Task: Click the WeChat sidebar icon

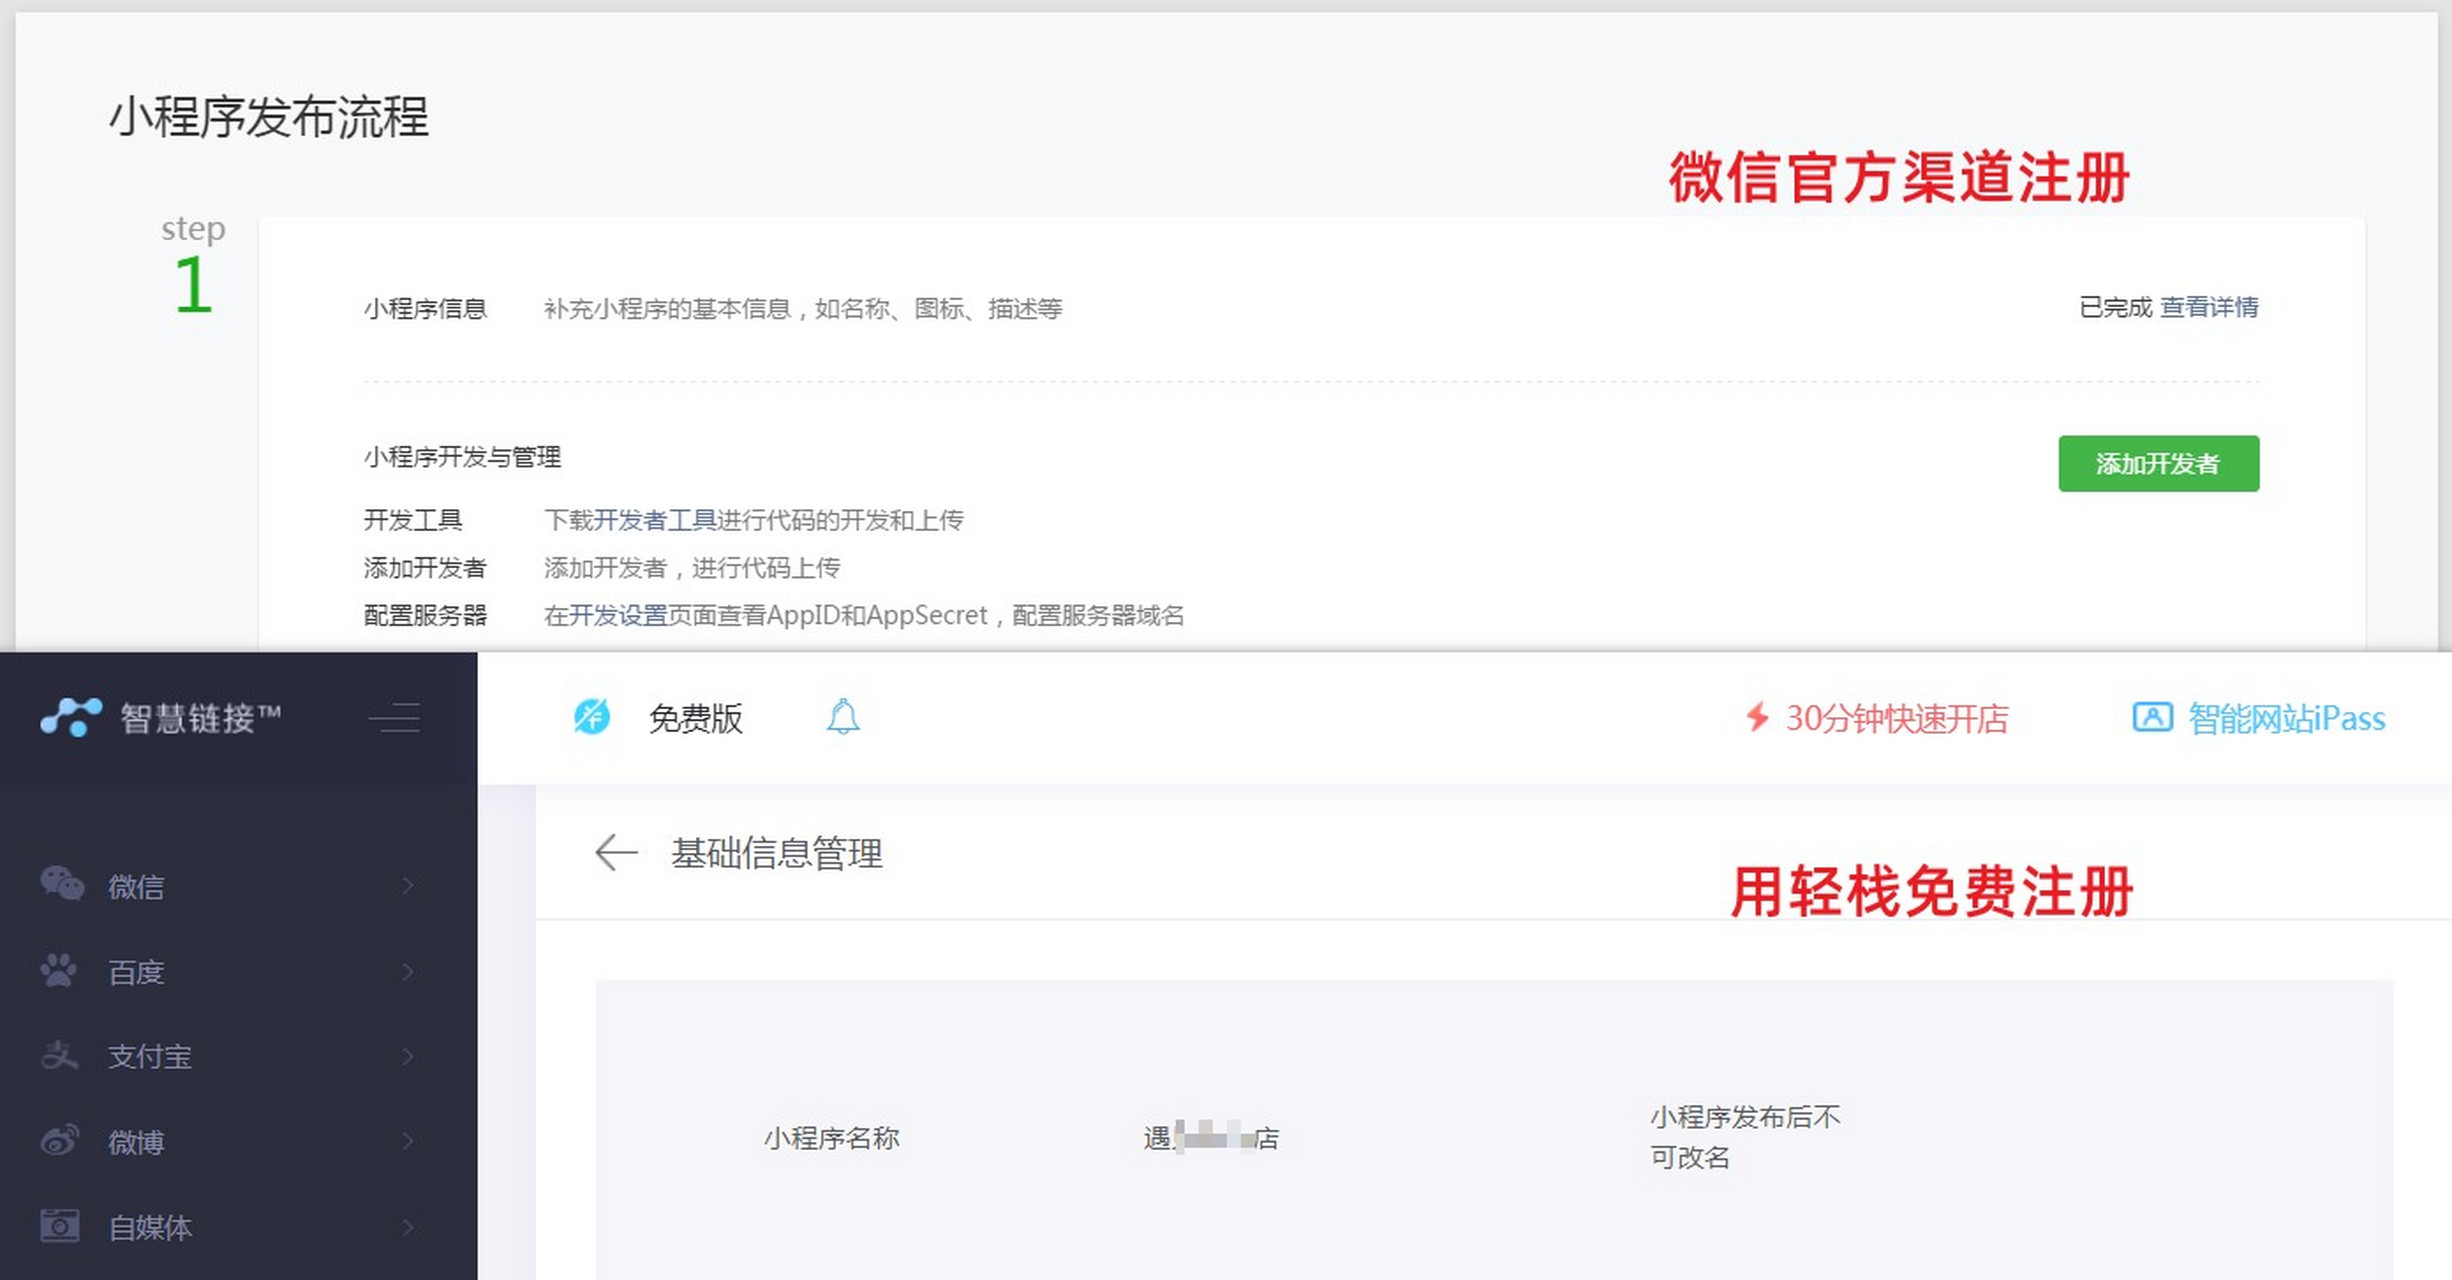Action: point(62,884)
